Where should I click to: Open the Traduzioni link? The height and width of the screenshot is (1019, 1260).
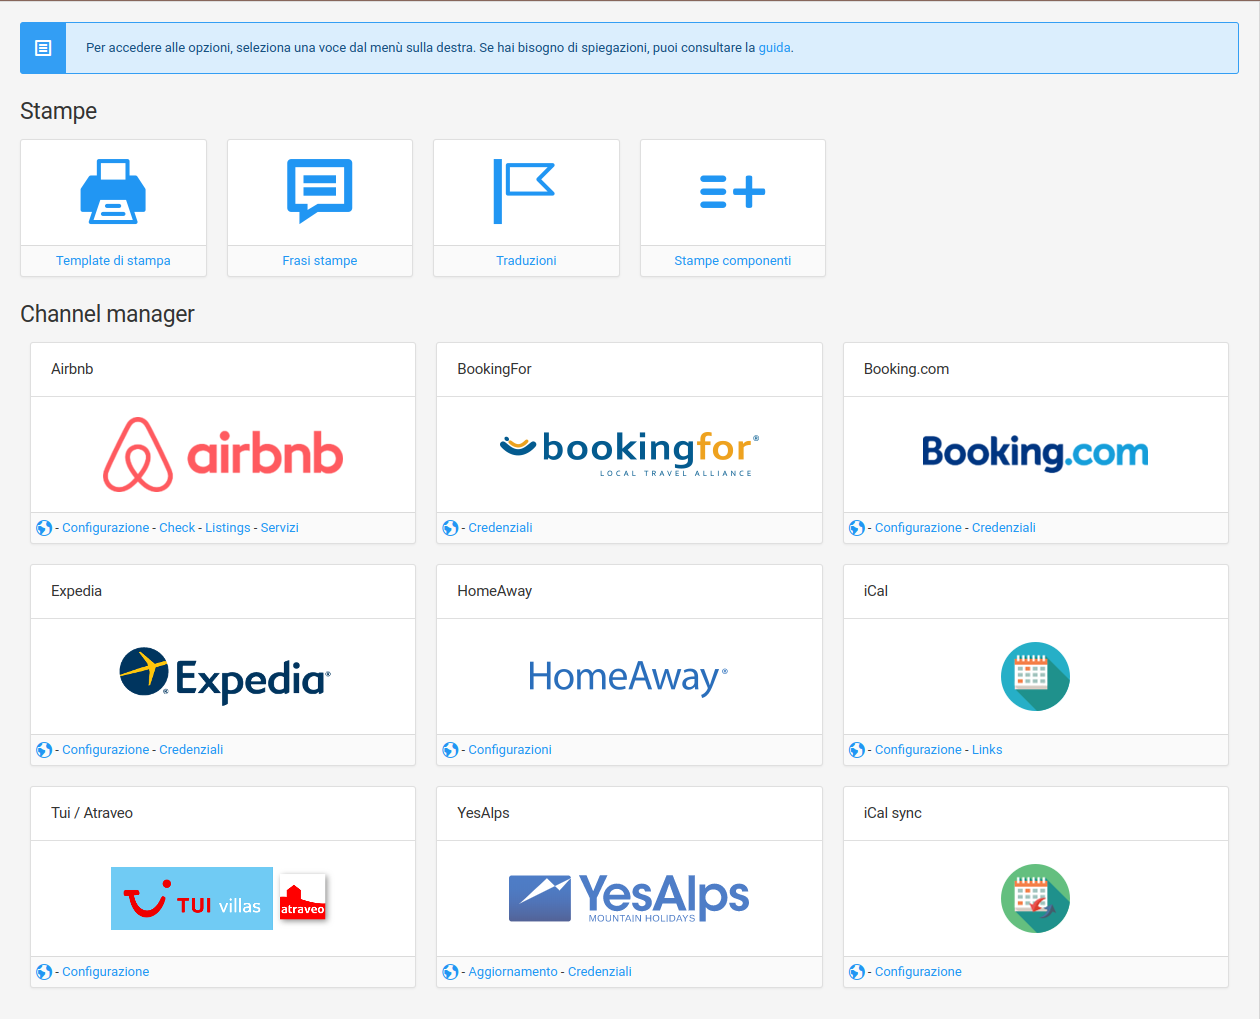click(x=526, y=261)
